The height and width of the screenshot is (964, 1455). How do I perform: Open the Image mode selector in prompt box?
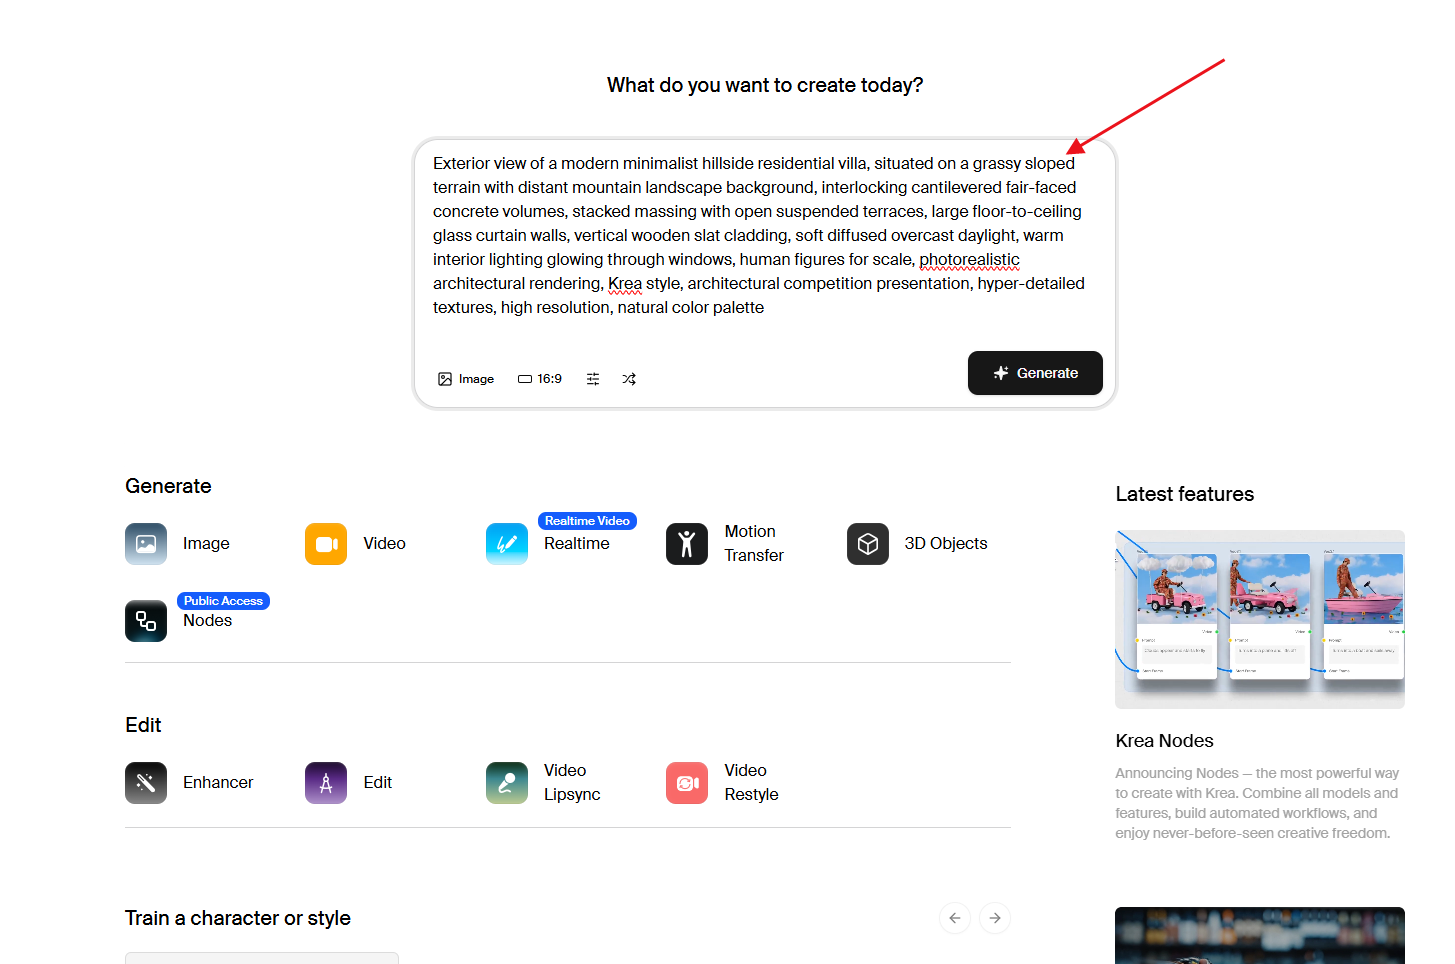pos(466,379)
